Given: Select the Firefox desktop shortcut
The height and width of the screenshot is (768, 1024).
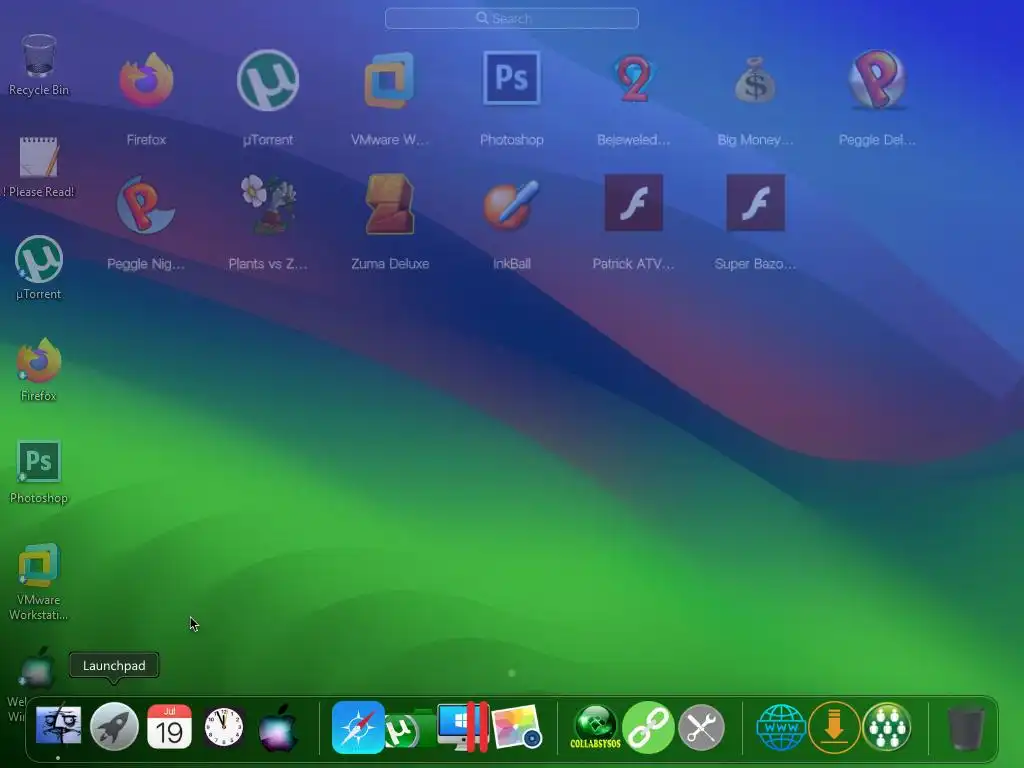Looking at the screenshot, I should tap(39, 370).
